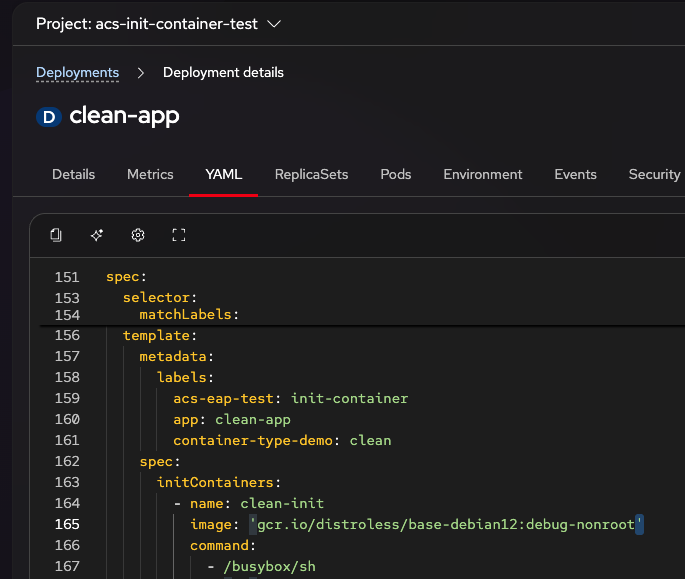Click the 'selector:' key

coord(160,298)
